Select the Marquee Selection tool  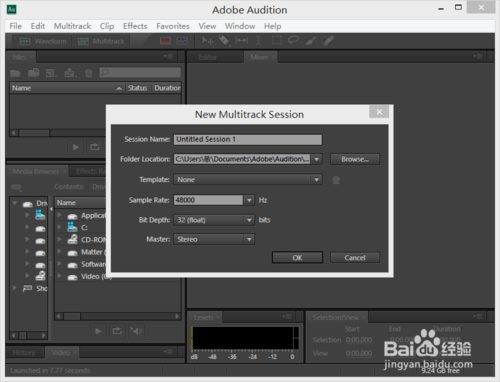coord(277,41)
